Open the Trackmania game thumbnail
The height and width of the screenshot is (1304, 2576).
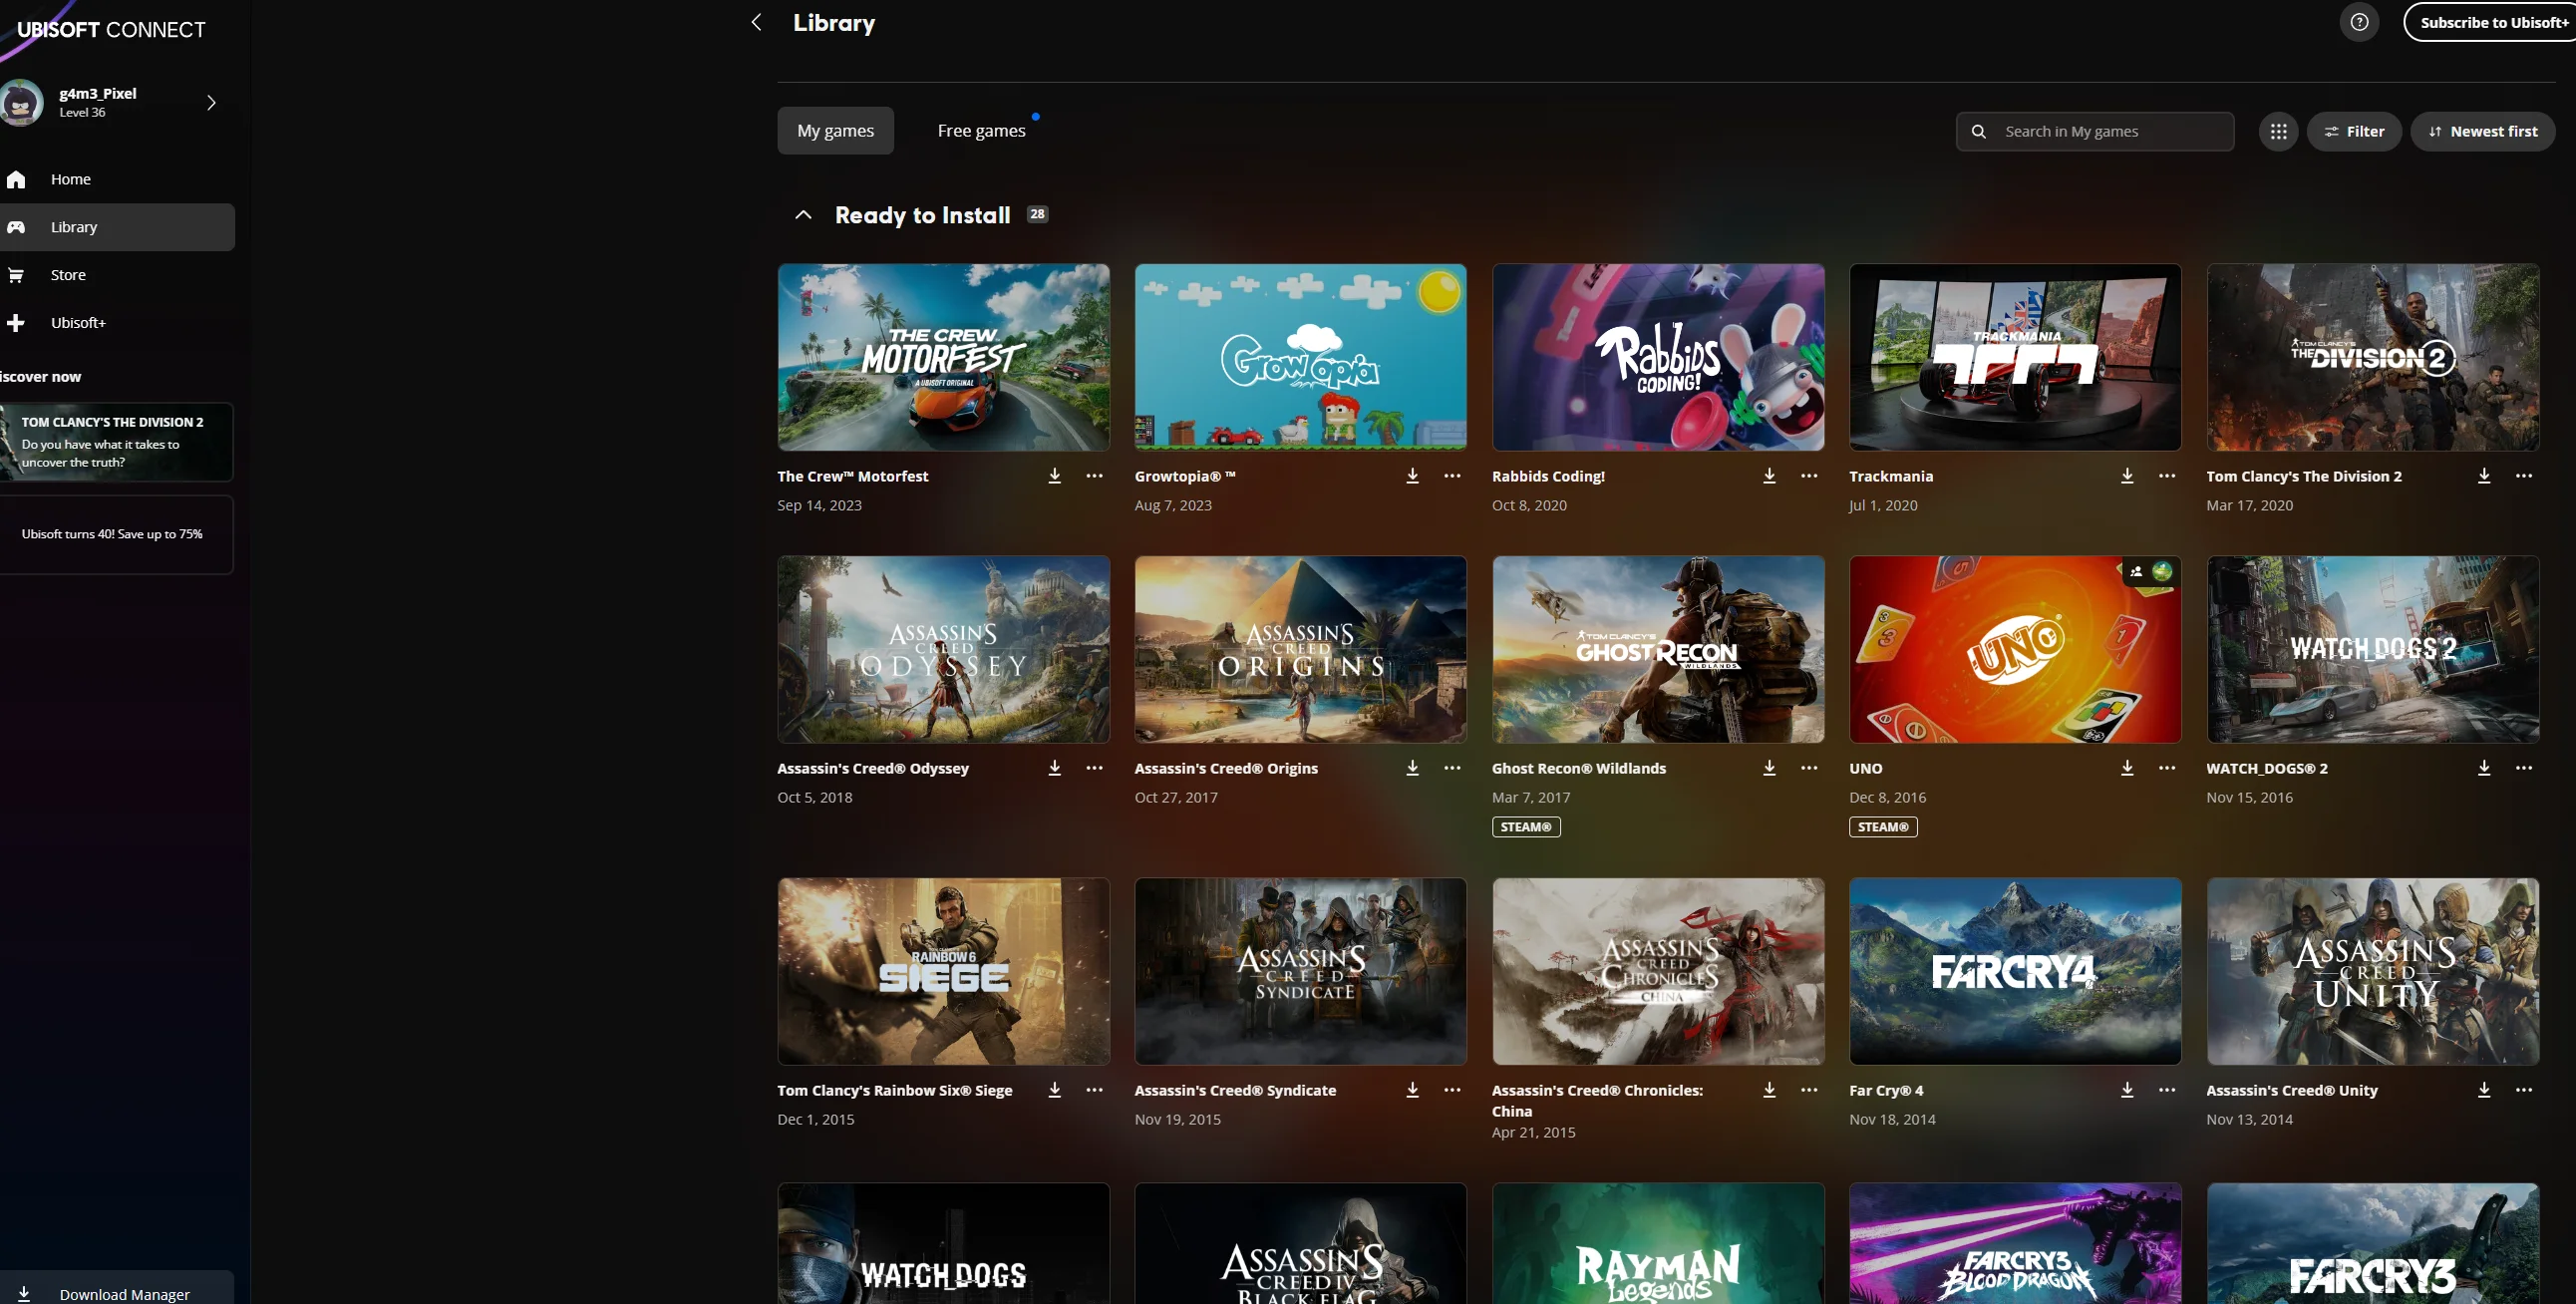coord(2015,357)
